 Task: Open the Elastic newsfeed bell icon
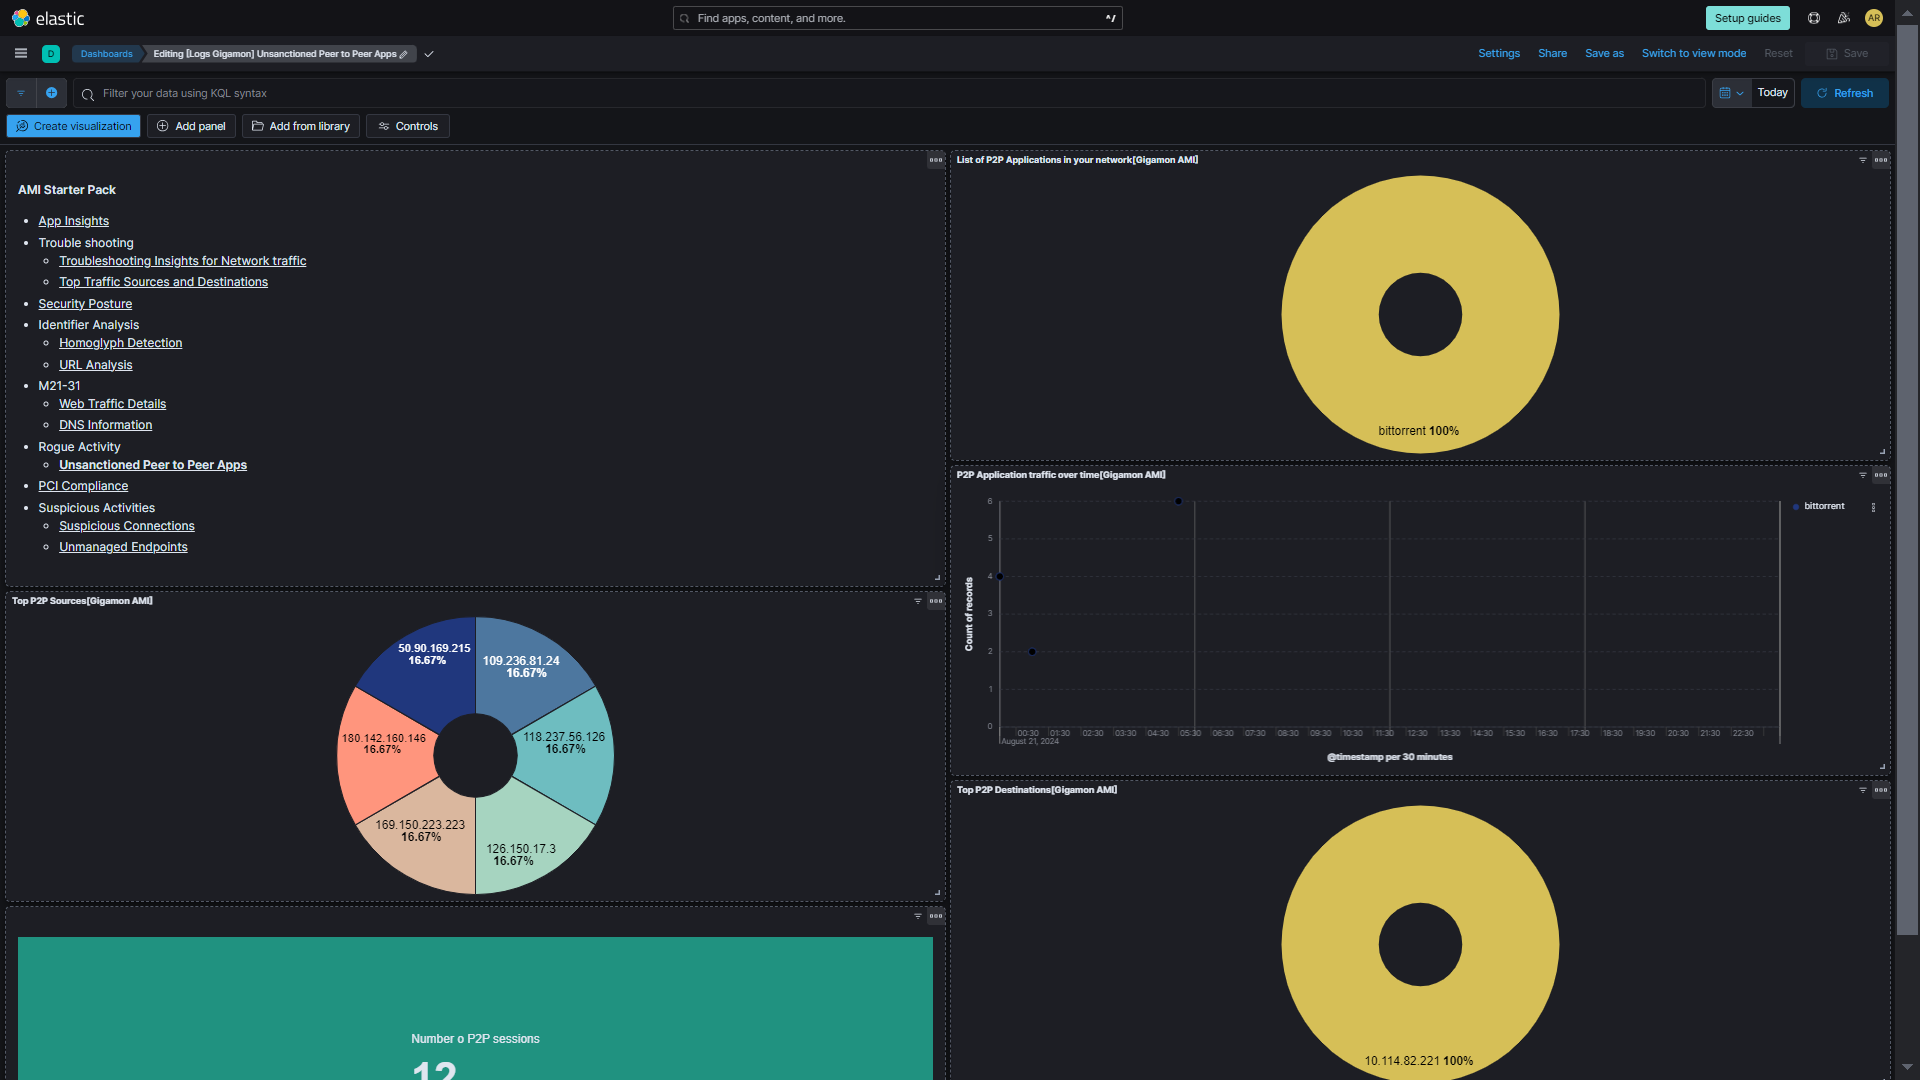(1843, 18)
